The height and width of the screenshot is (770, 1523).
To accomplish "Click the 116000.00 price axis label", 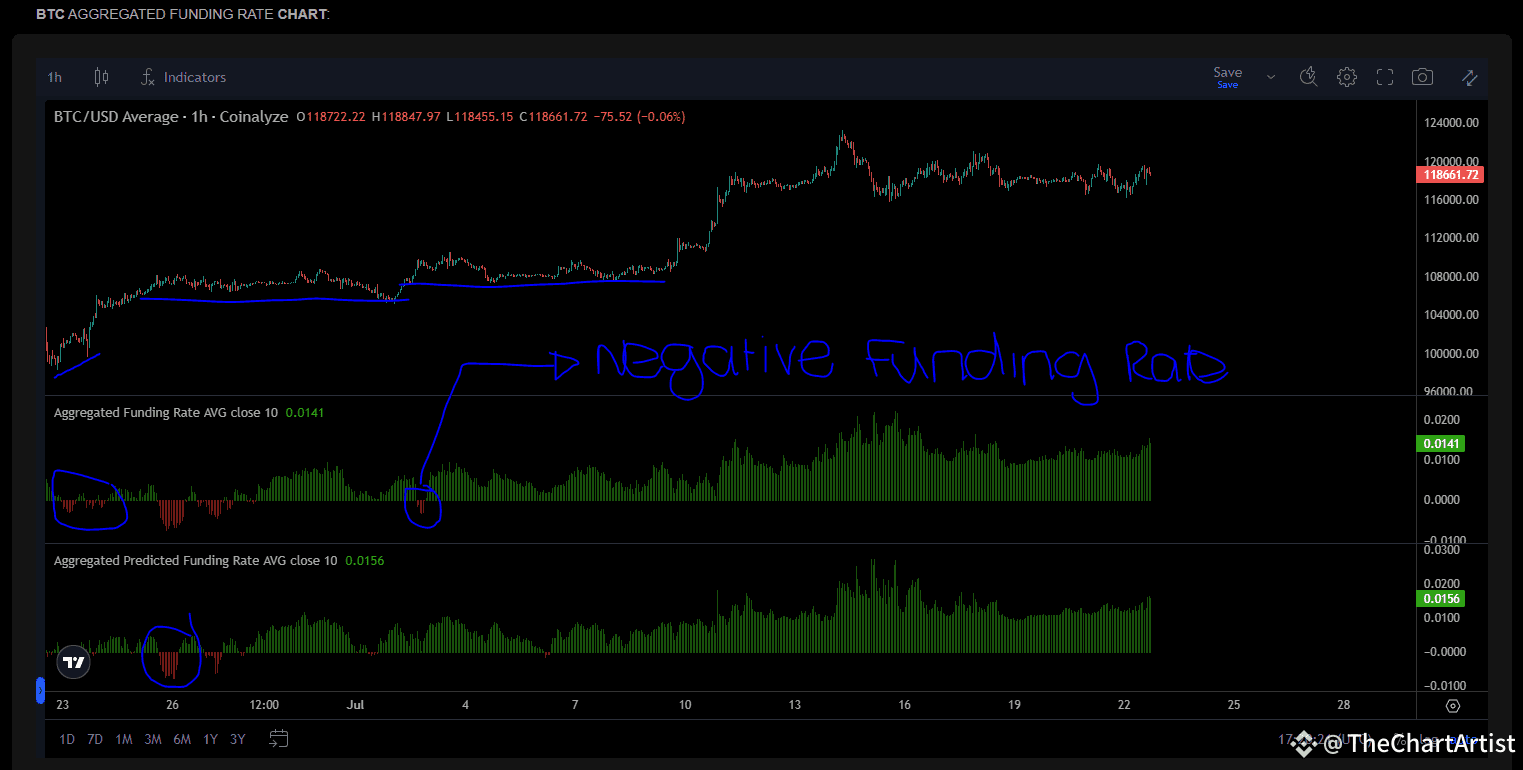I will pos(1450,200).
